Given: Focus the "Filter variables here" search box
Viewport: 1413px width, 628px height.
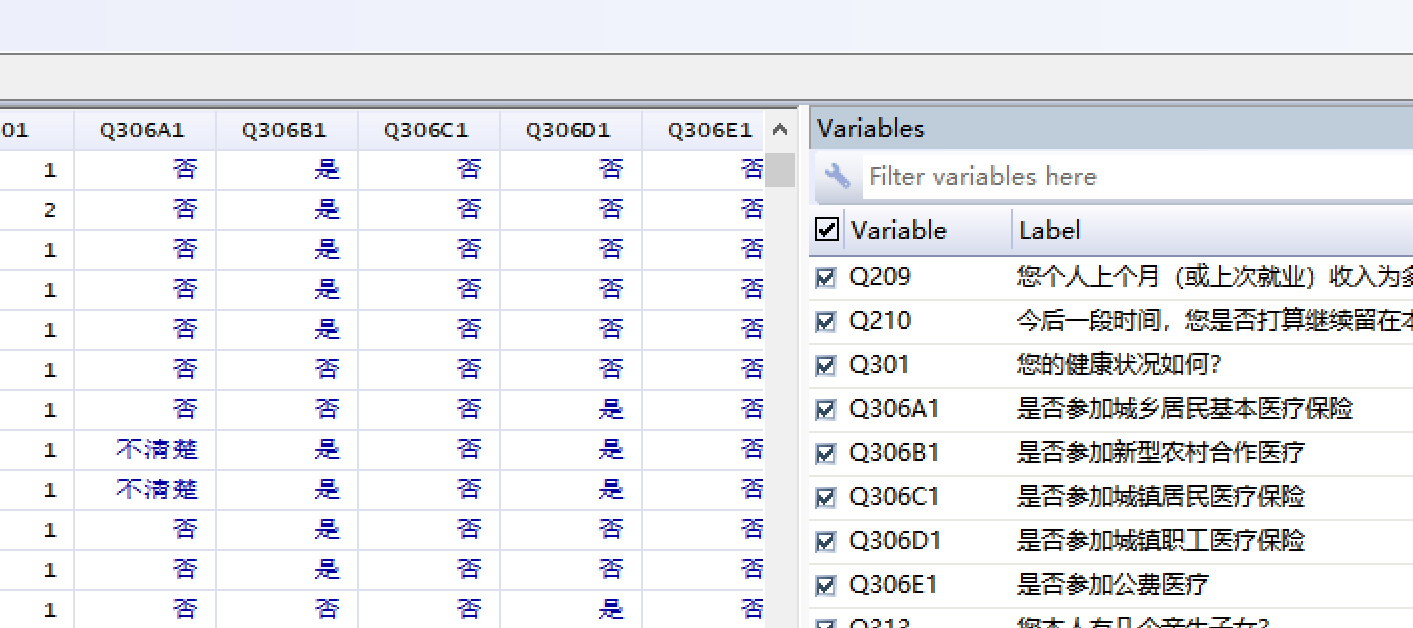Looking at the screenshot, I should coord(1100,177).
